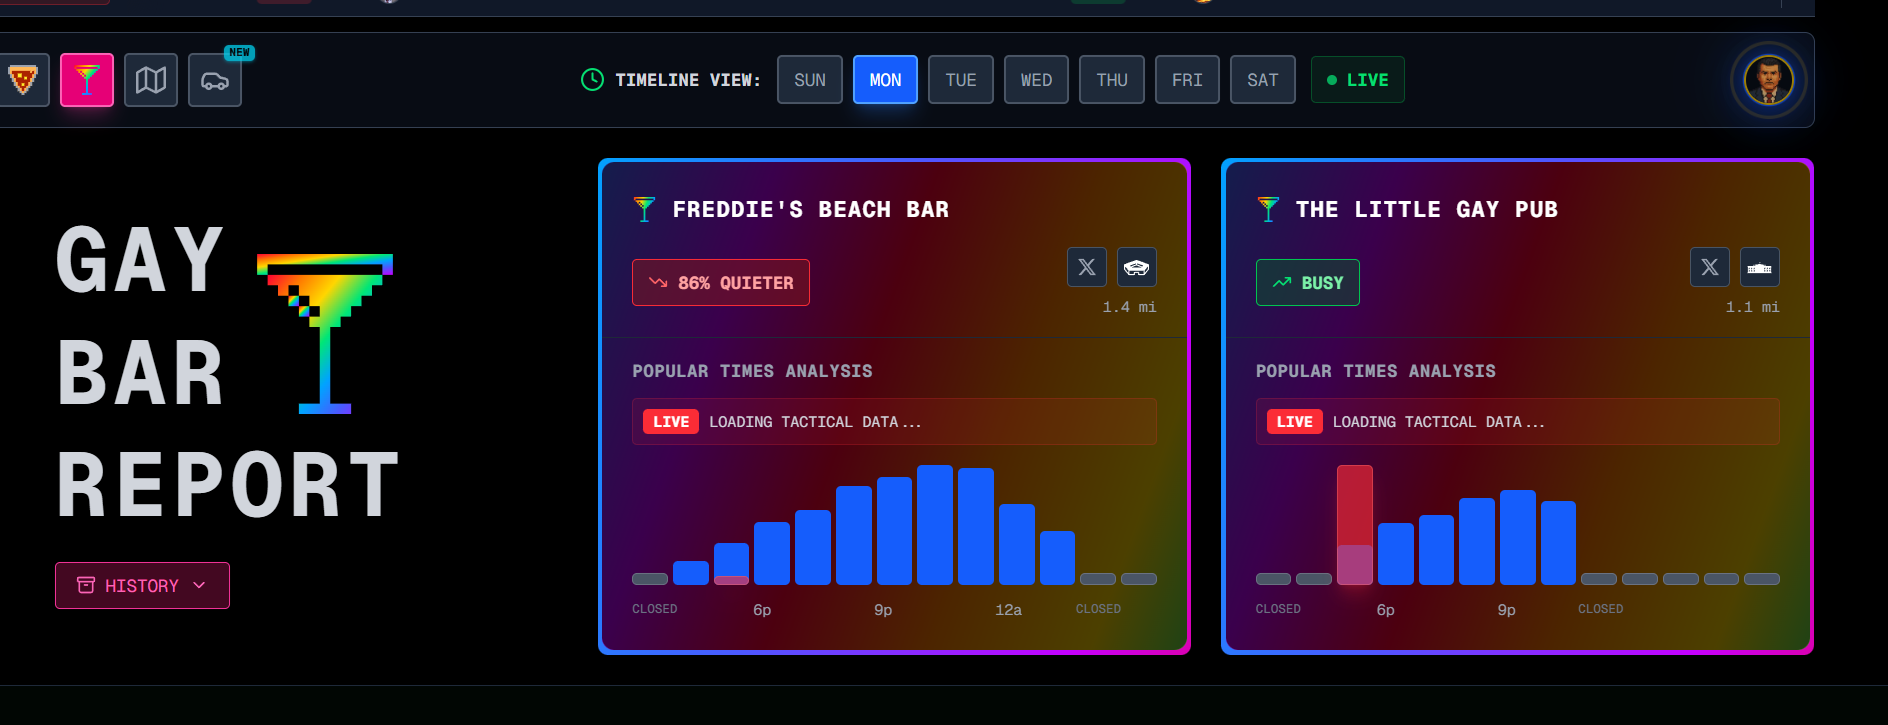Switch timeline view to SUN

pyautogui.click(x=810, y=80)
